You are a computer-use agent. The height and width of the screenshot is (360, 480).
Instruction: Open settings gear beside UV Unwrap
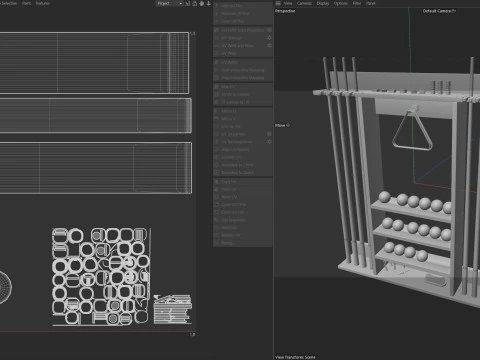269,38
